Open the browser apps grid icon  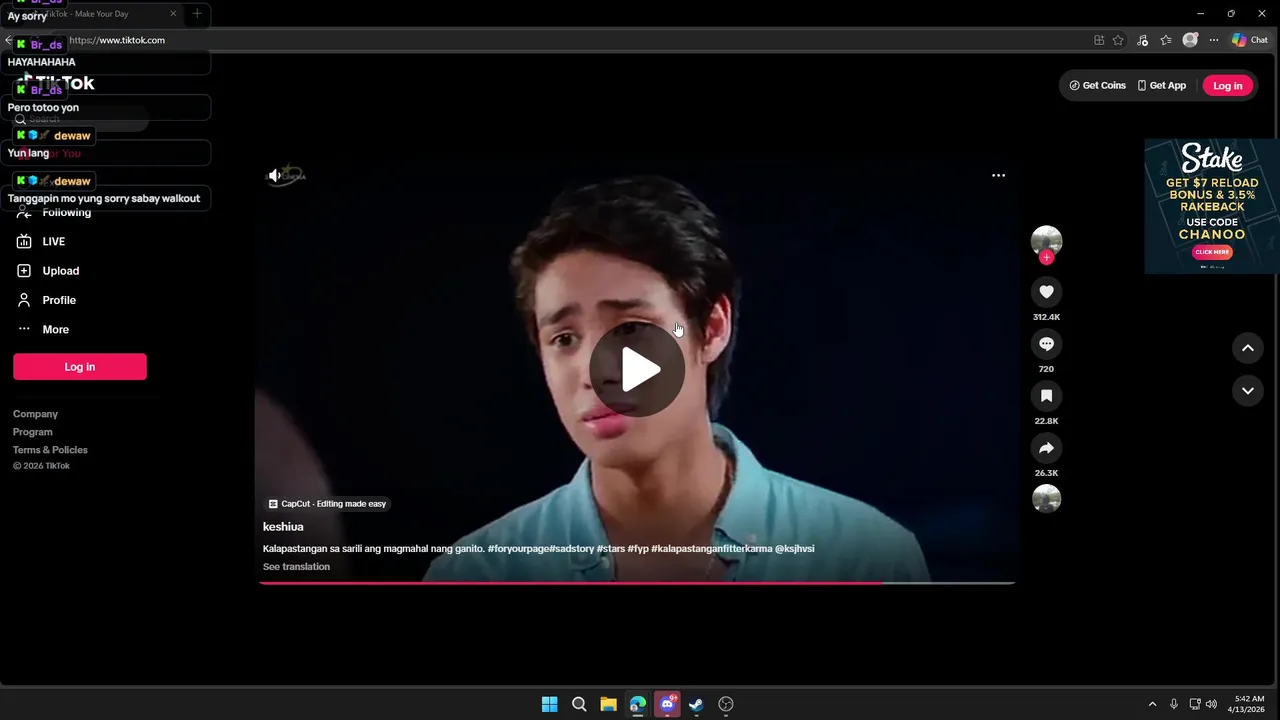[1099, 40]
